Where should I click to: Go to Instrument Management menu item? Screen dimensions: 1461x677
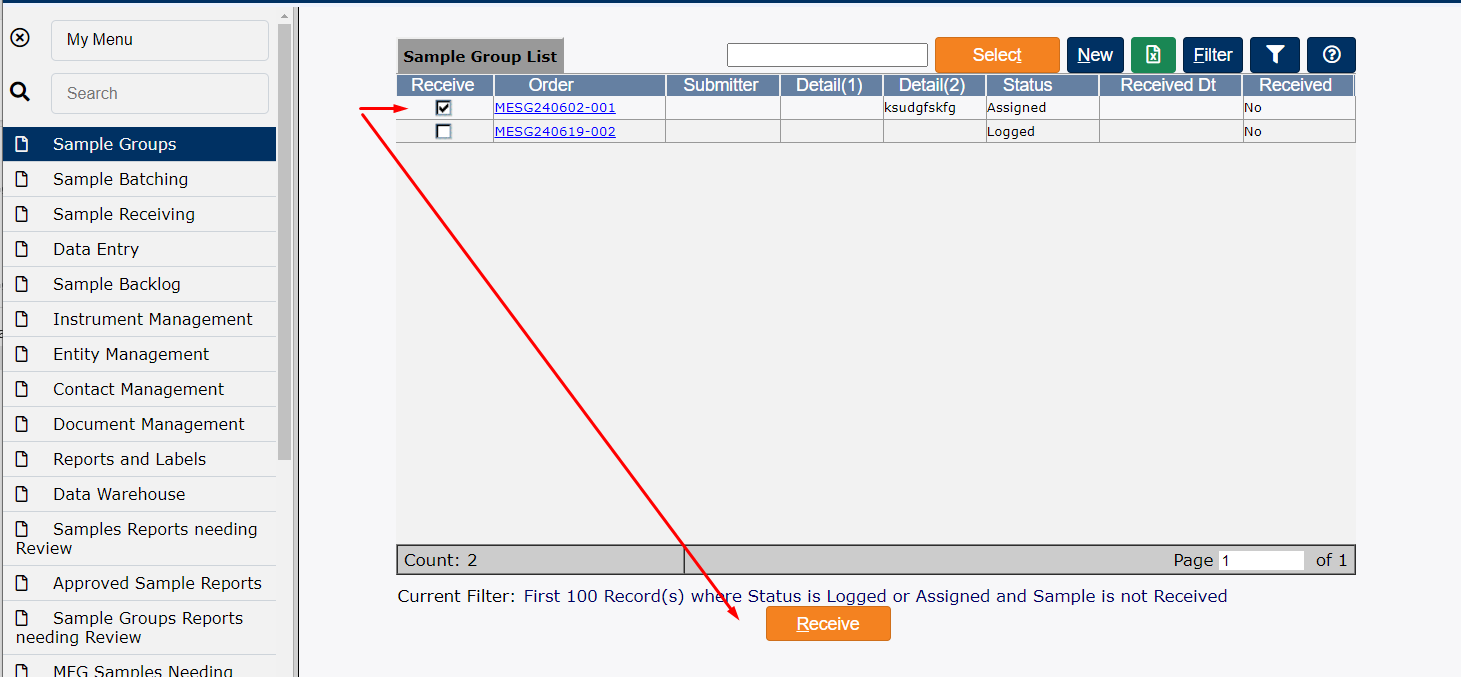click(152, 319)
